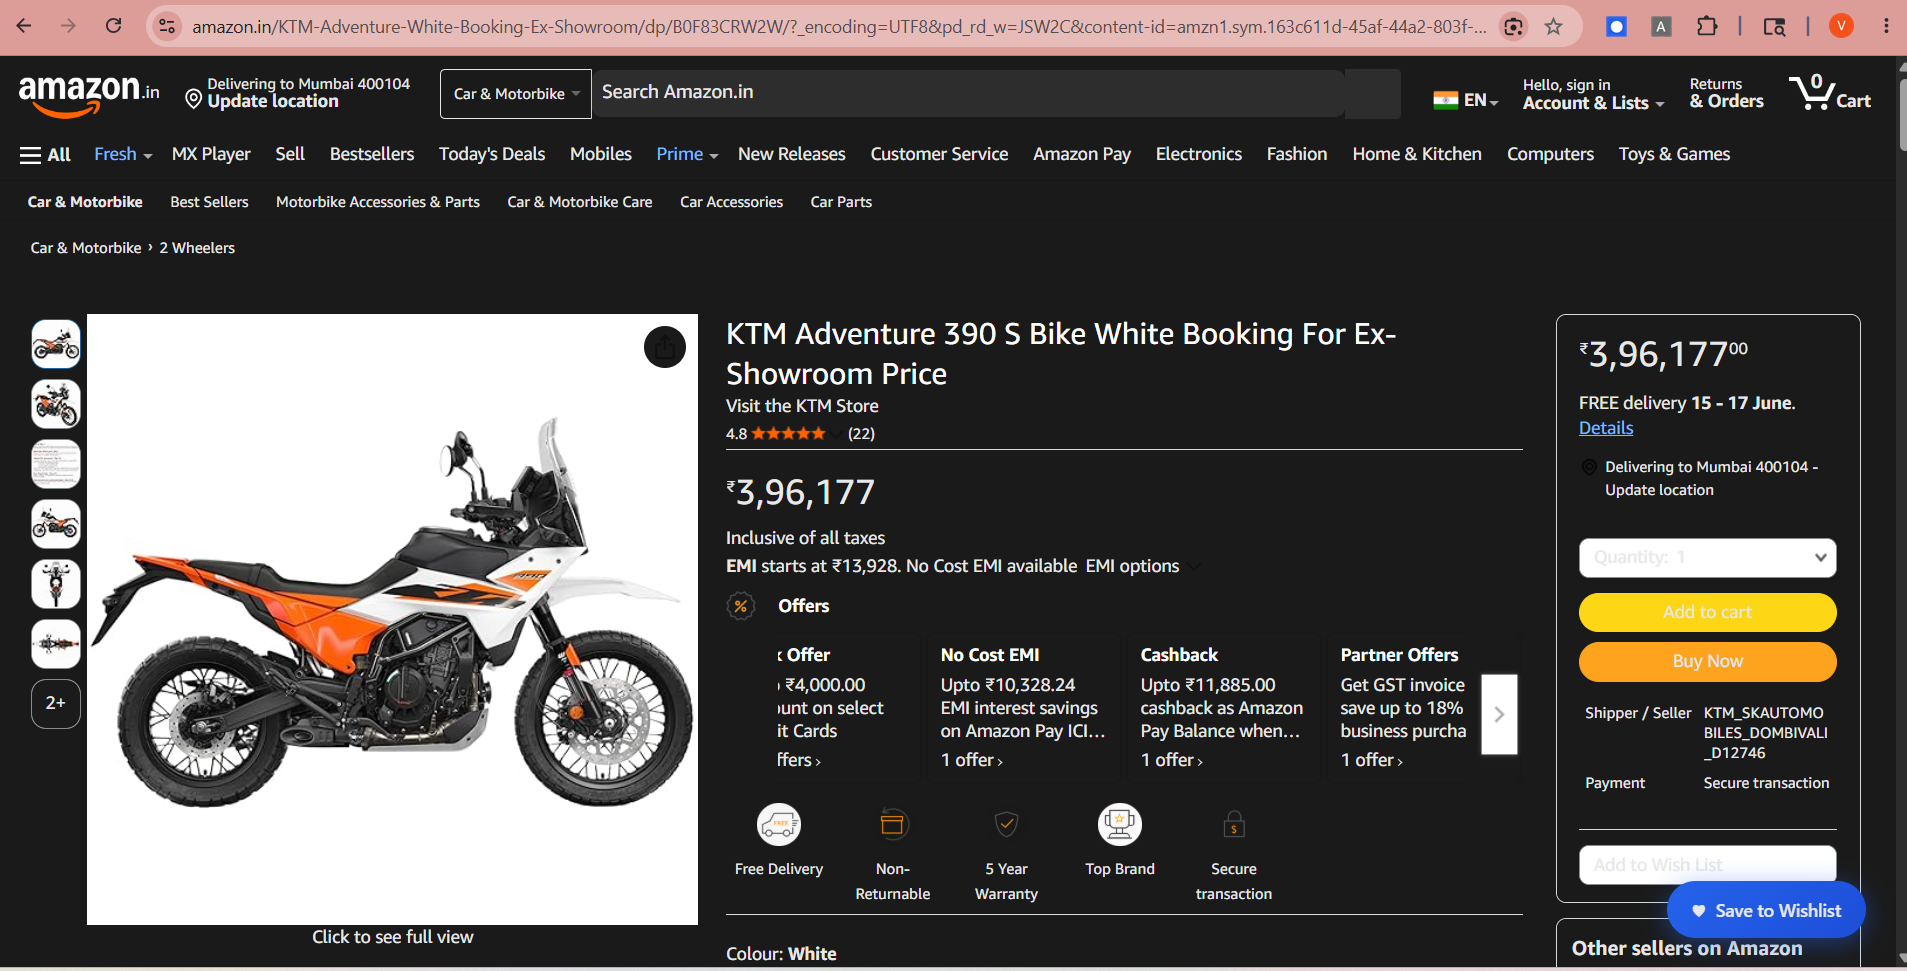Expand the star rating breakdown popover

[x=836, y=434]
